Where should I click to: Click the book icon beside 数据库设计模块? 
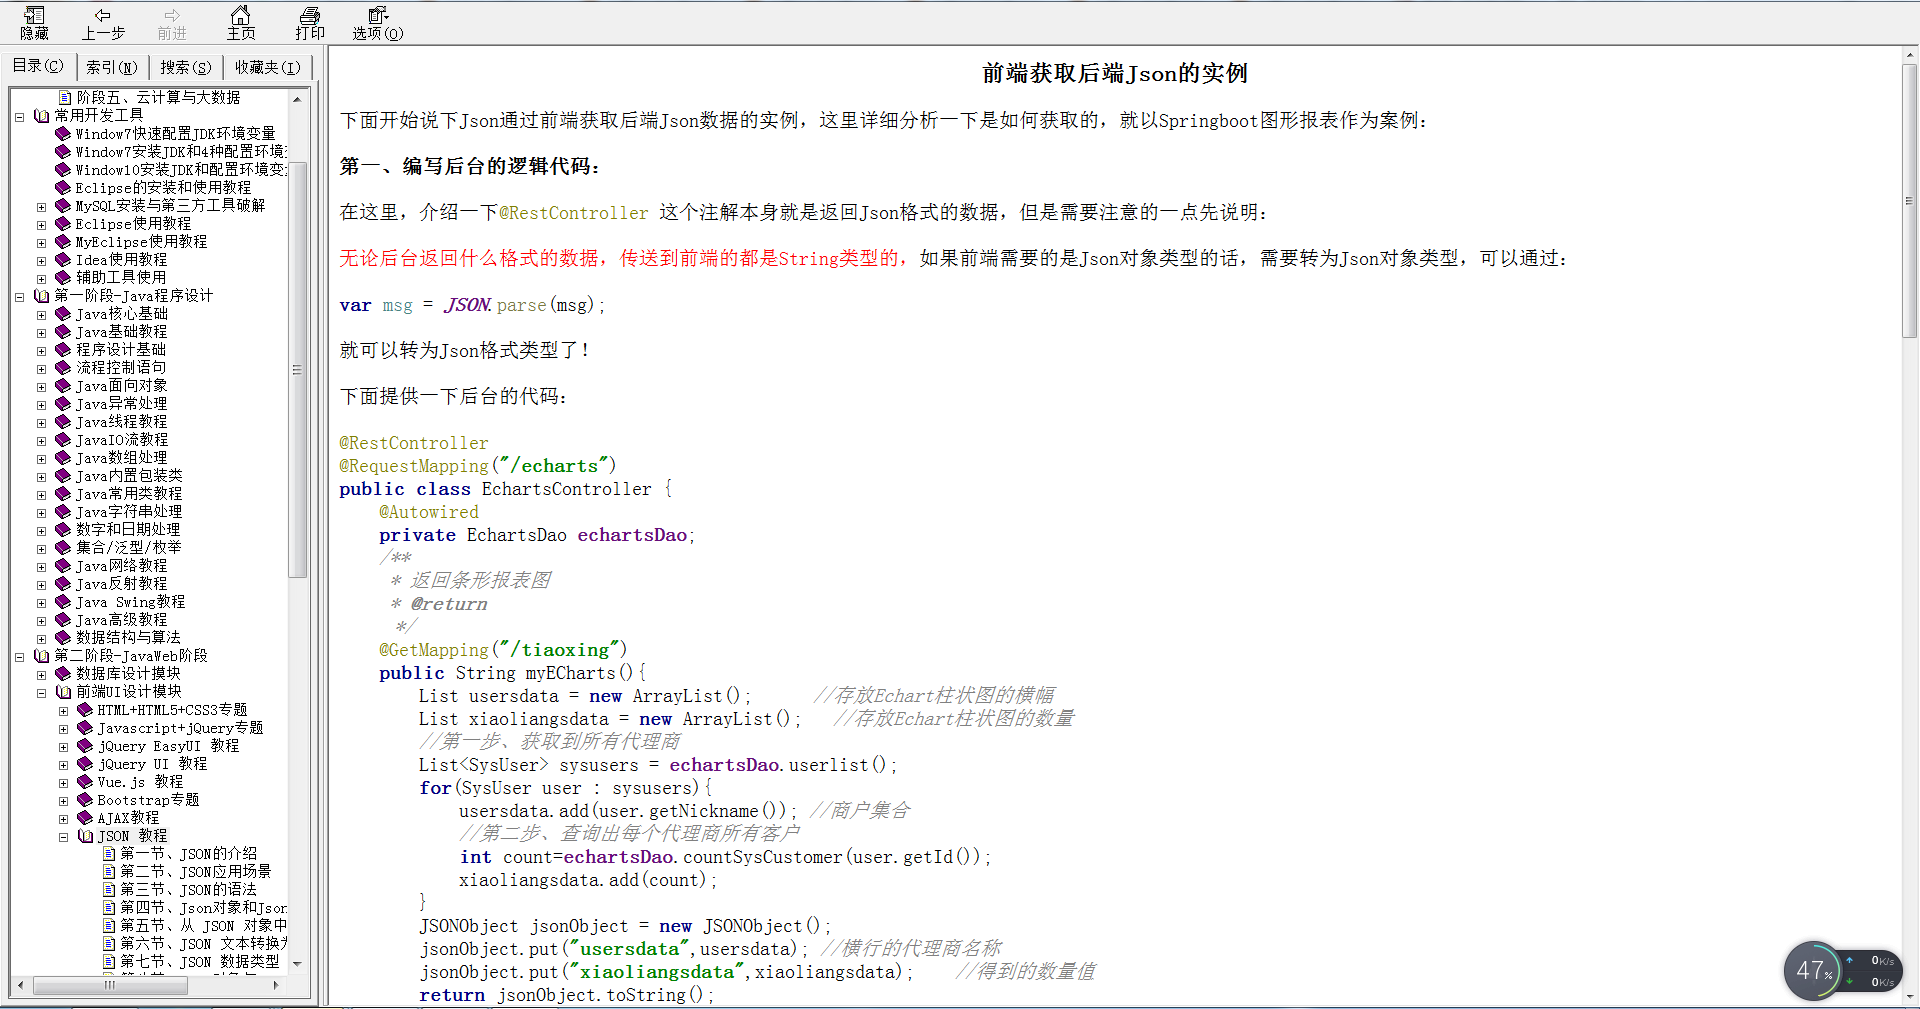(x=63, y=673)
